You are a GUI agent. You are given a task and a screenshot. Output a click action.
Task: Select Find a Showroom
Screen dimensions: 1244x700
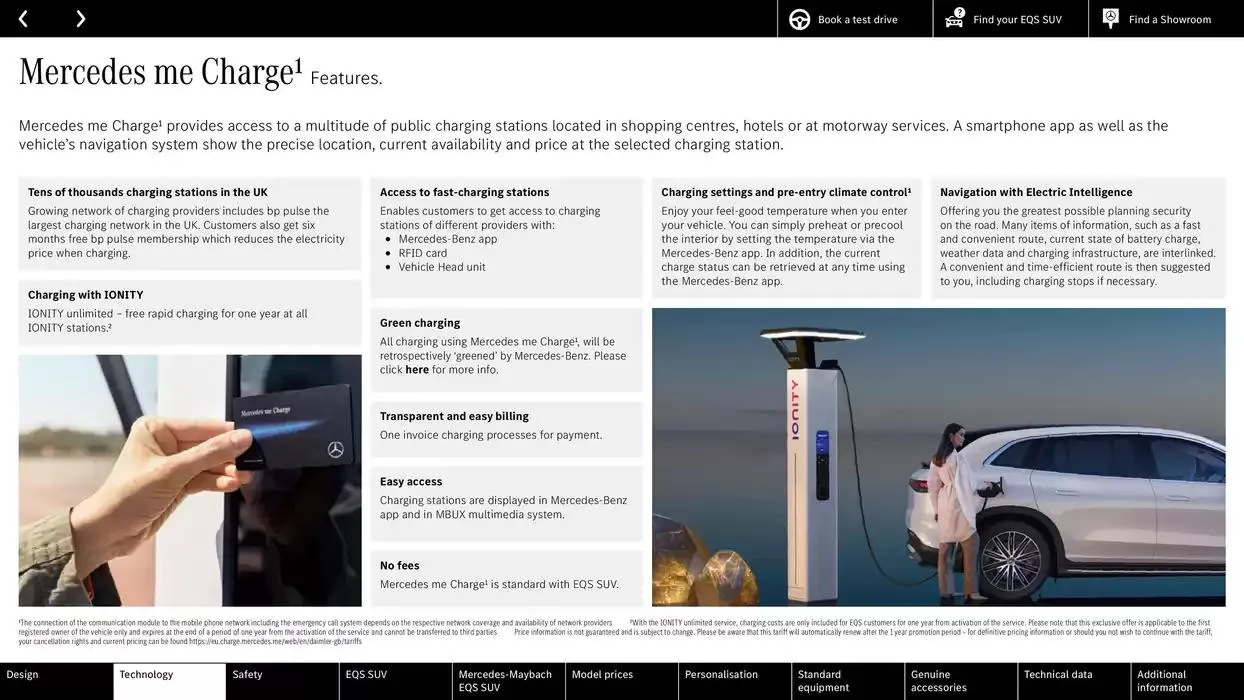tap(1169, 20)
